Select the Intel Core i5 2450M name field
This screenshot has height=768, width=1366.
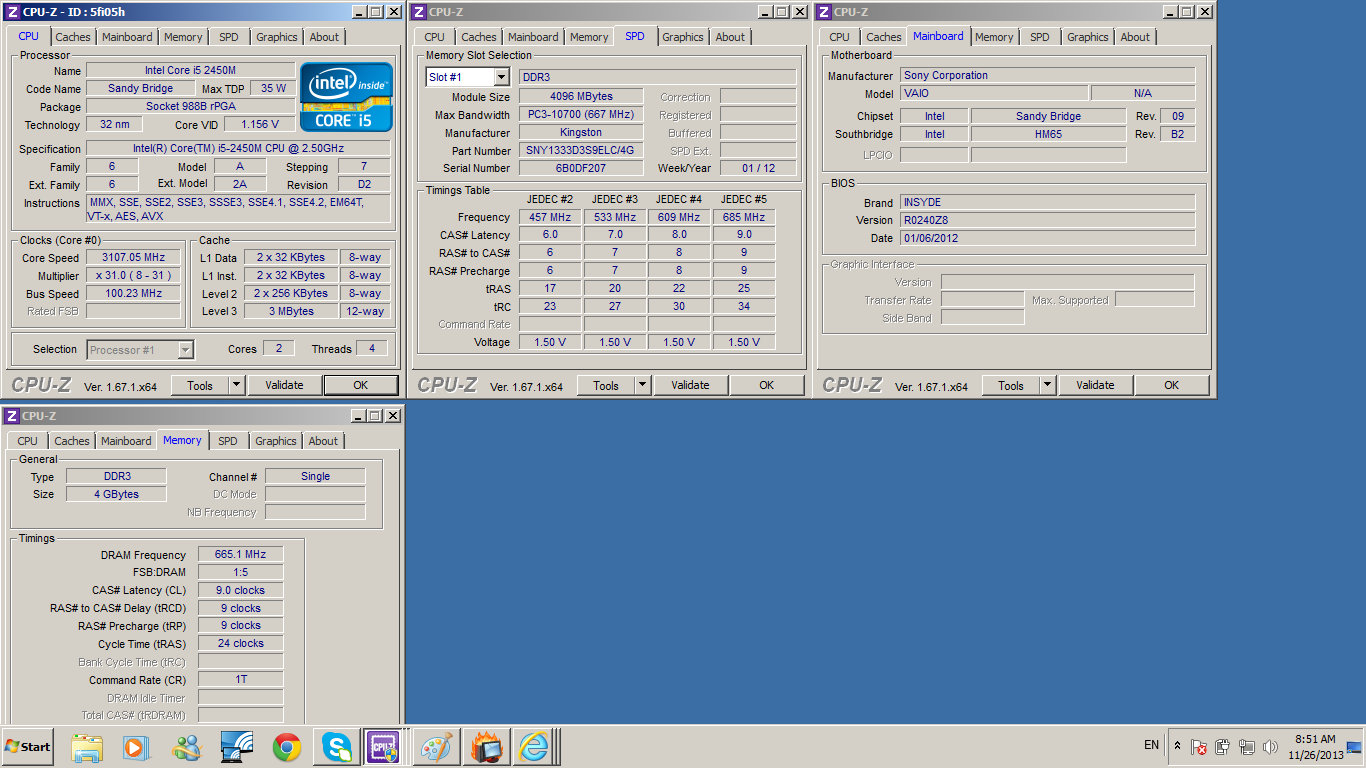[x=190, y=70]
